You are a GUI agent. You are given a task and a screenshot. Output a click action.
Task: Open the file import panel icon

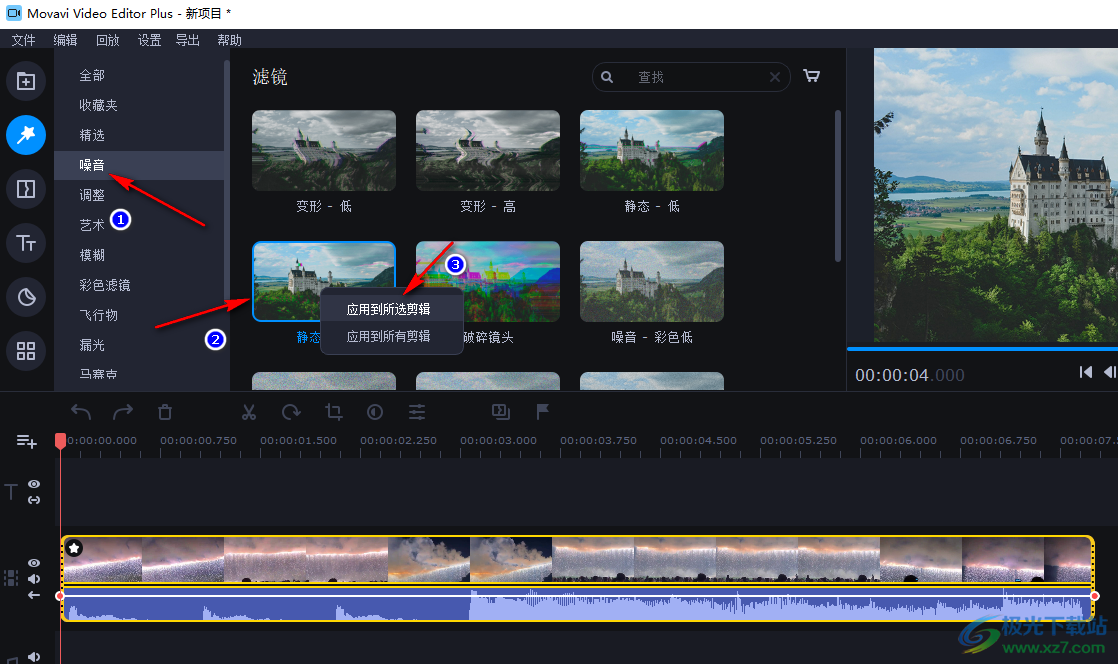pos(26,81)
